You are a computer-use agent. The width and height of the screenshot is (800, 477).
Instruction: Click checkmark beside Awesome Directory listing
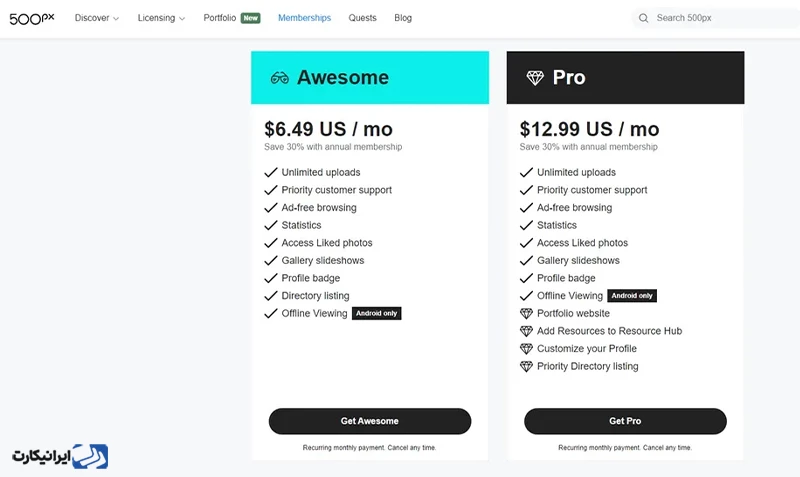(270, 296)
